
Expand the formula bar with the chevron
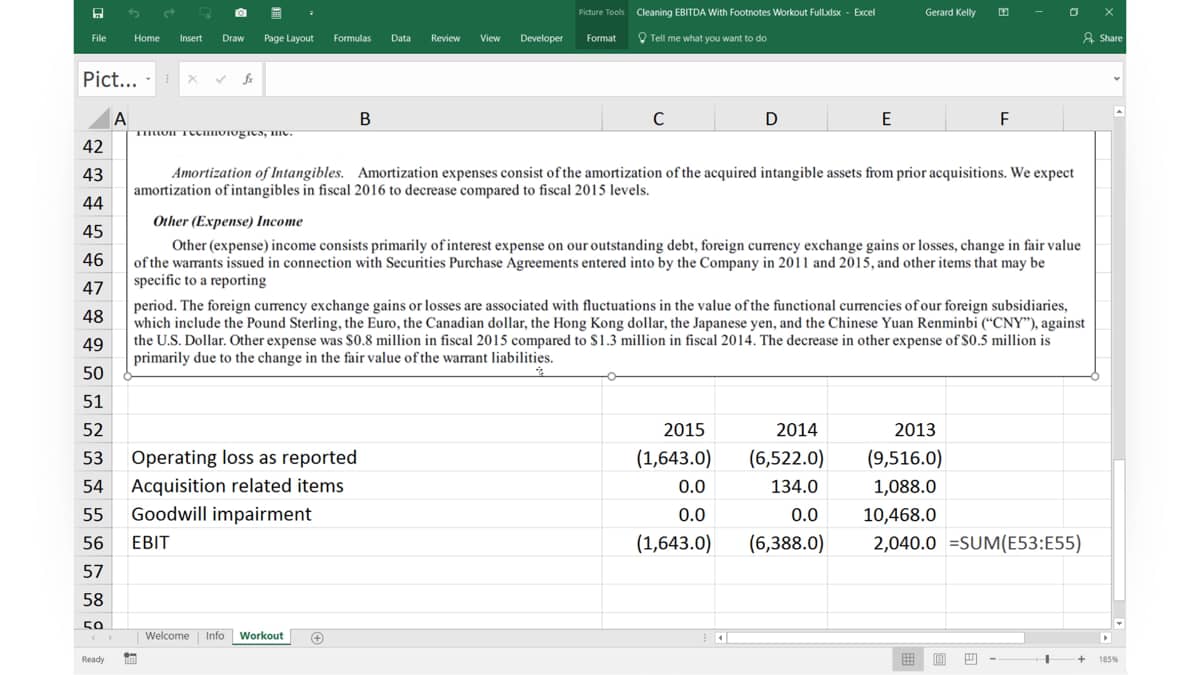pyautogui.click(x=1116, y=80)
